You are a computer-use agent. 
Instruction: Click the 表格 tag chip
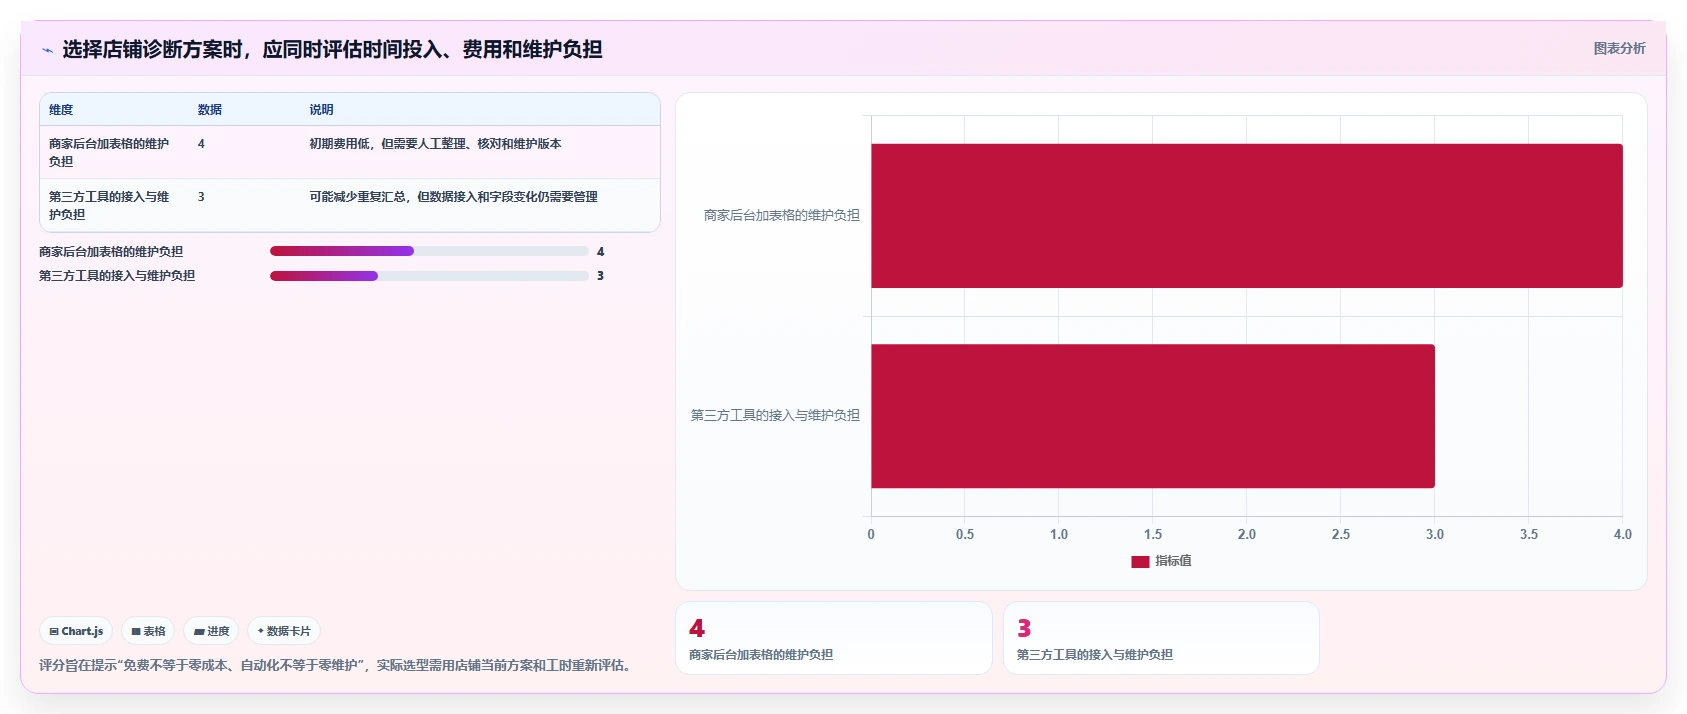148,631
